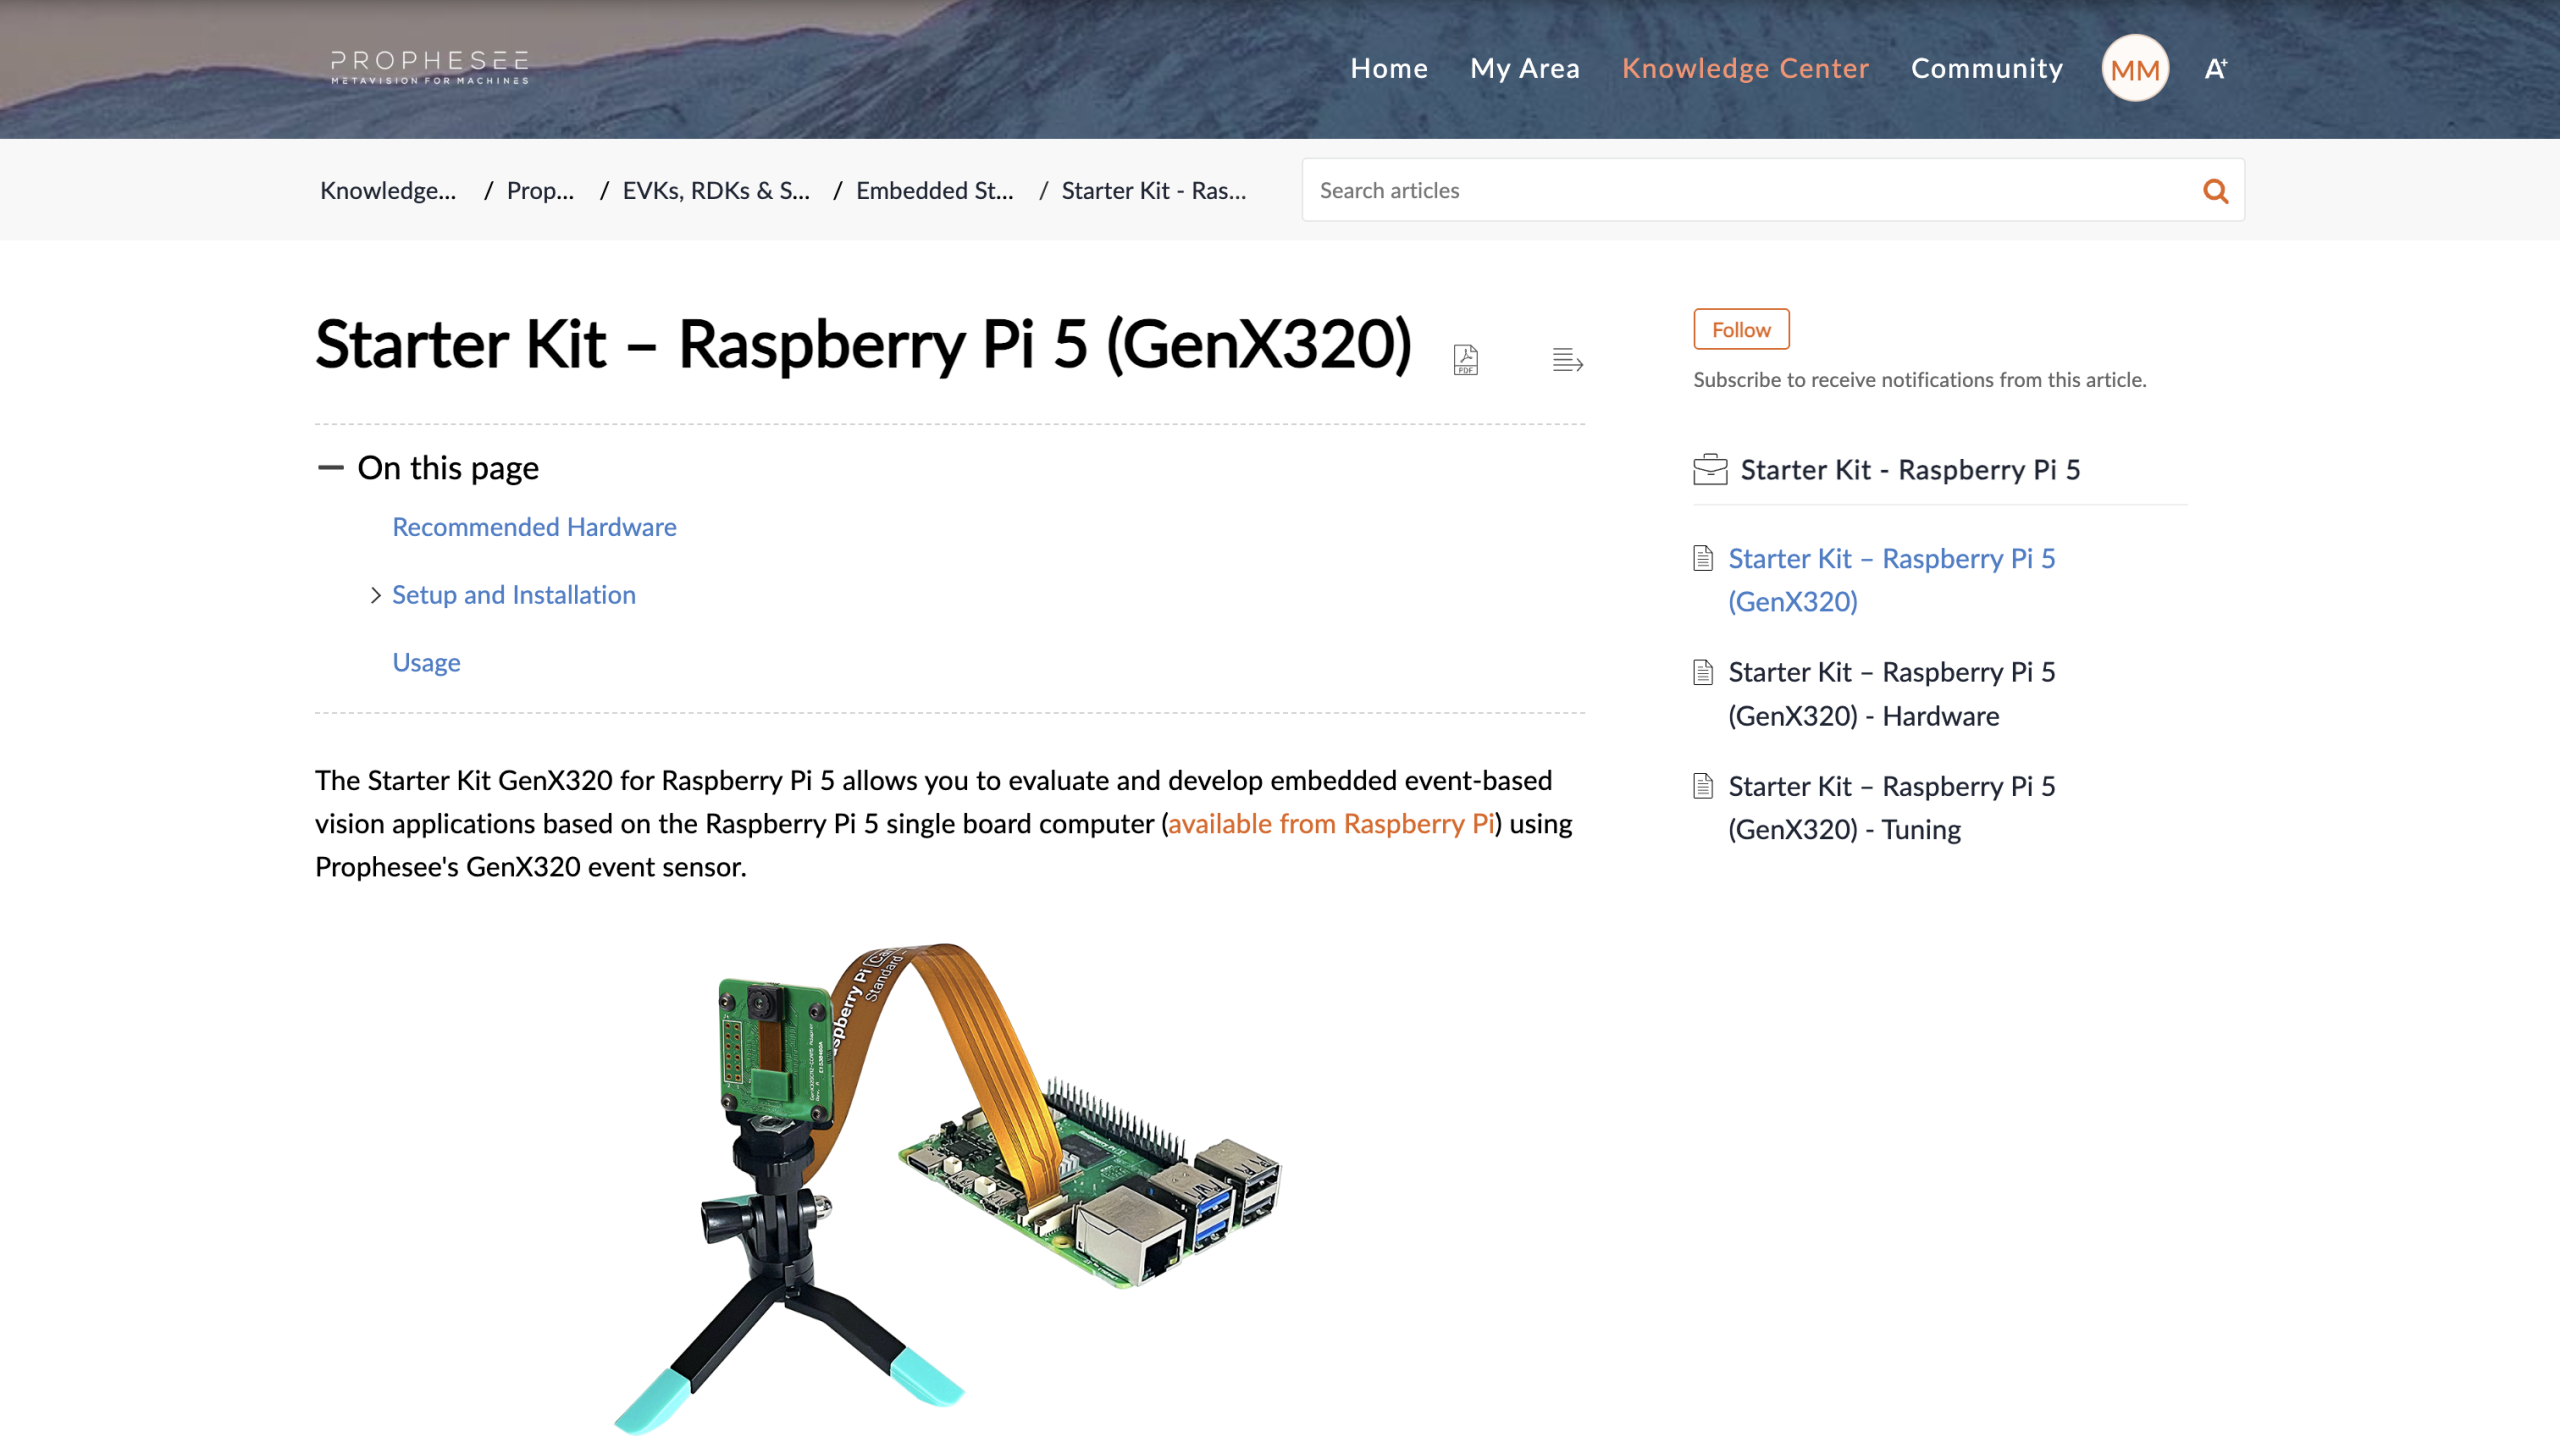Open the GenX320 Tuning article
Image resolution: width=2560 pixels, height=1448 pixels.
tap(1891, 808)
